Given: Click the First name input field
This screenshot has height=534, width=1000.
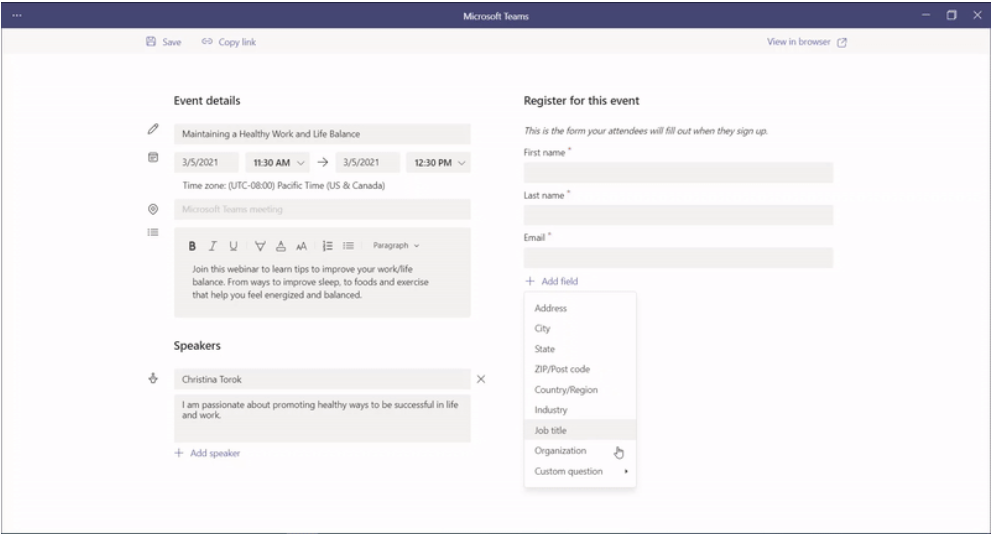Looking at the screenshot, I should [x=678, y=172].
